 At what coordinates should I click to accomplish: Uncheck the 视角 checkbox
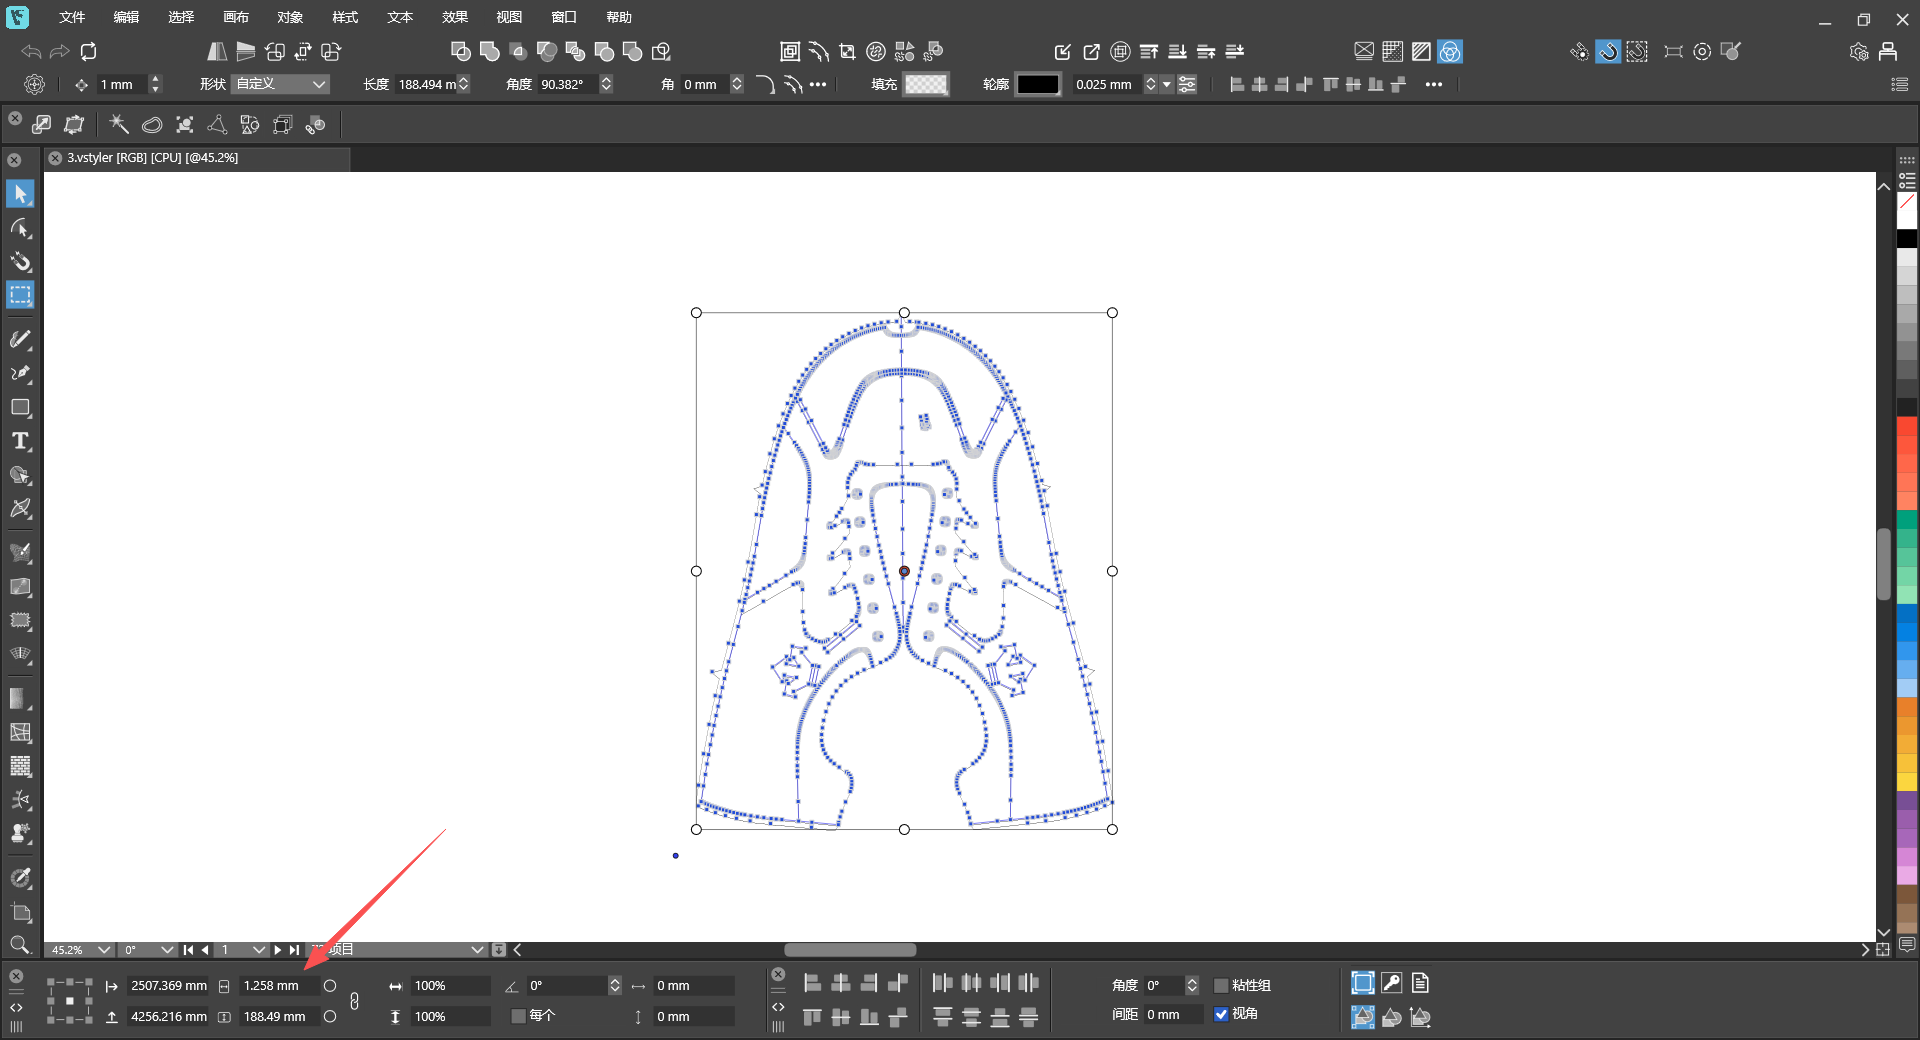1220,1014
